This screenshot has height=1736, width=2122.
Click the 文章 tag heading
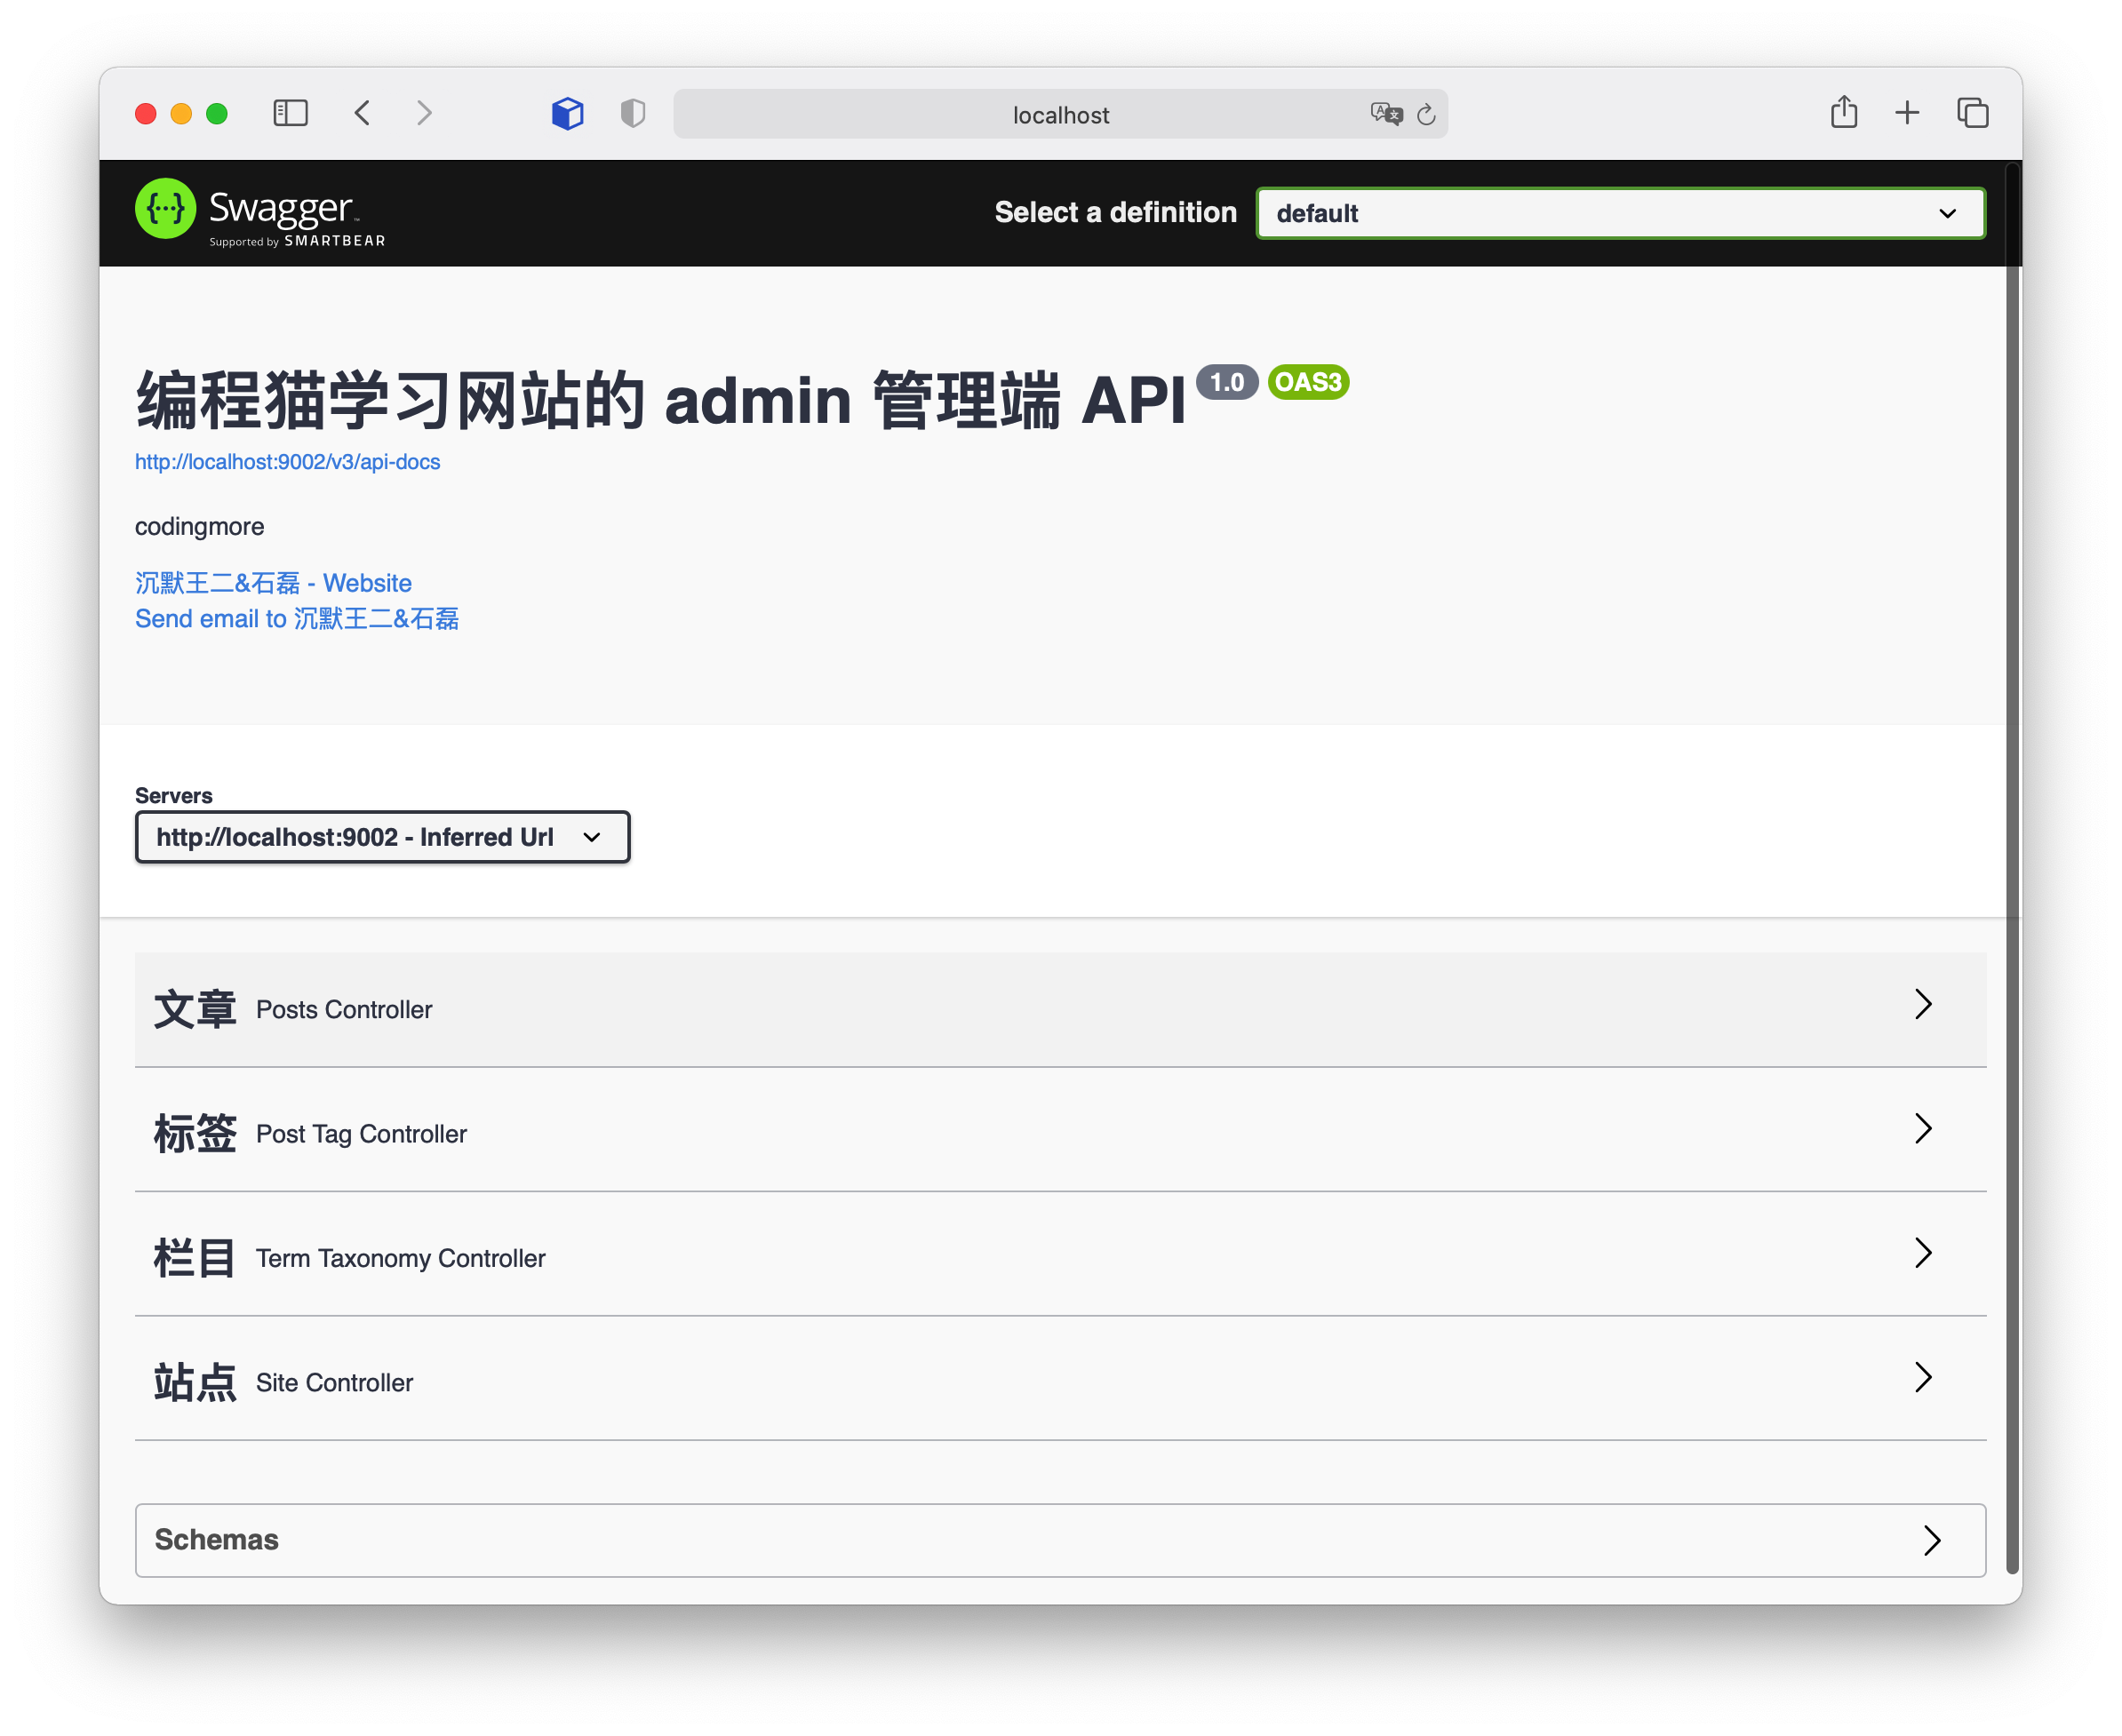195,1009
